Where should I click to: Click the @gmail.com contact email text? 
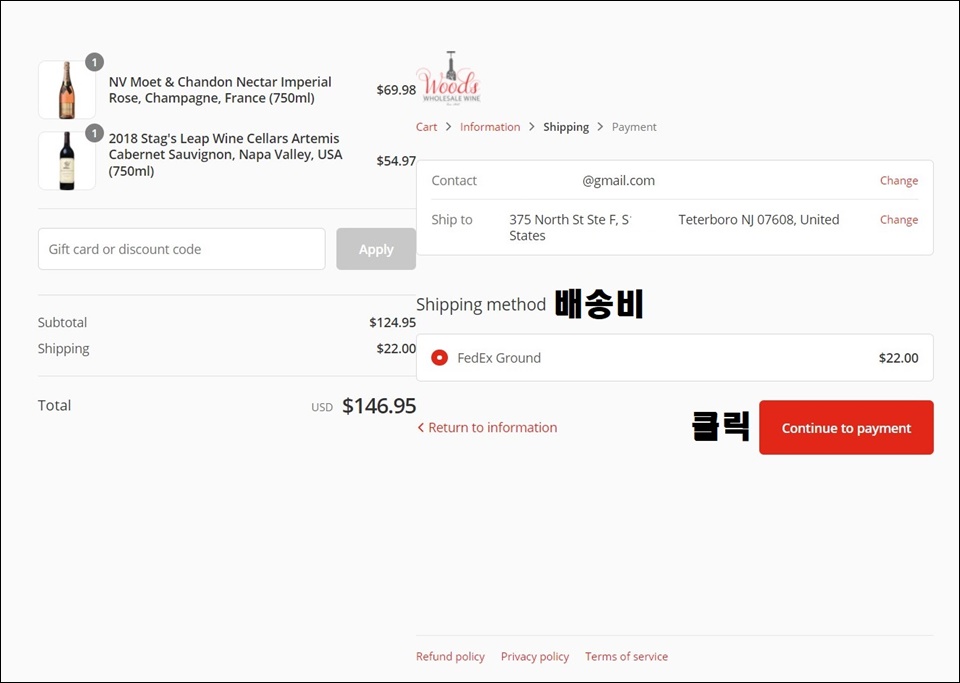[x=618, y=181]
